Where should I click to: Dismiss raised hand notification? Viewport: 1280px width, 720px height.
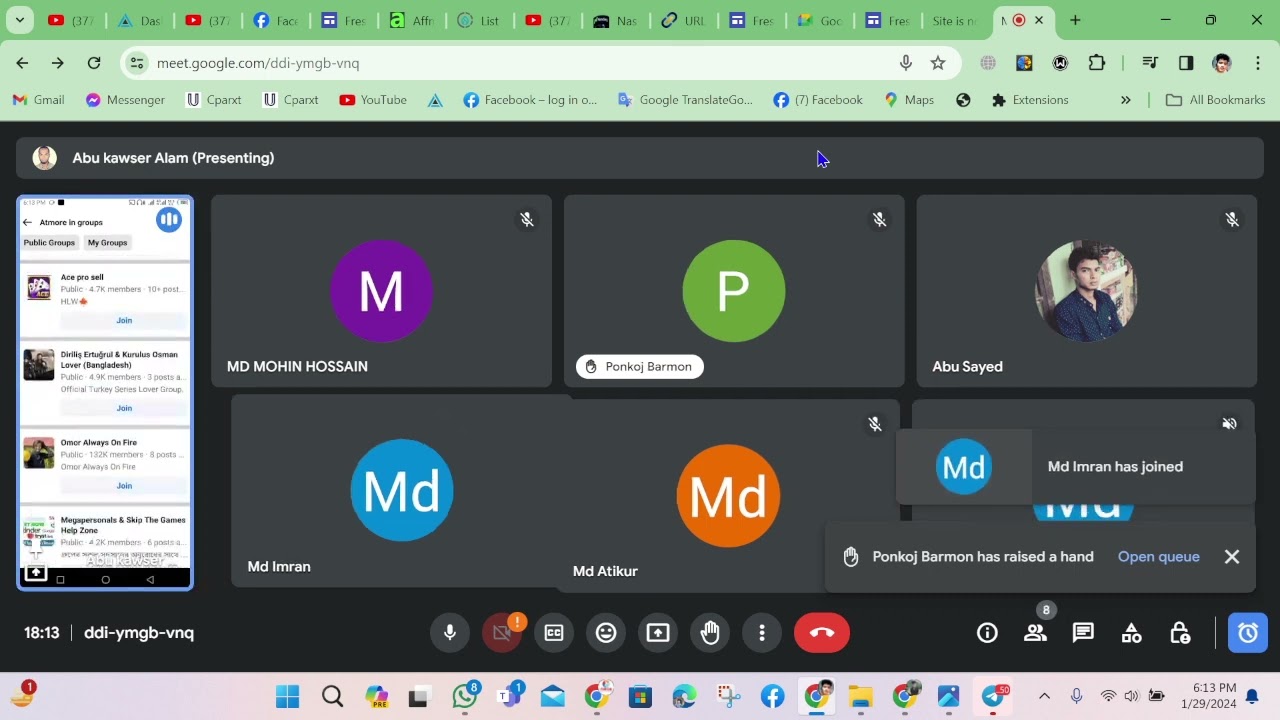click(x=1232, y=557)
